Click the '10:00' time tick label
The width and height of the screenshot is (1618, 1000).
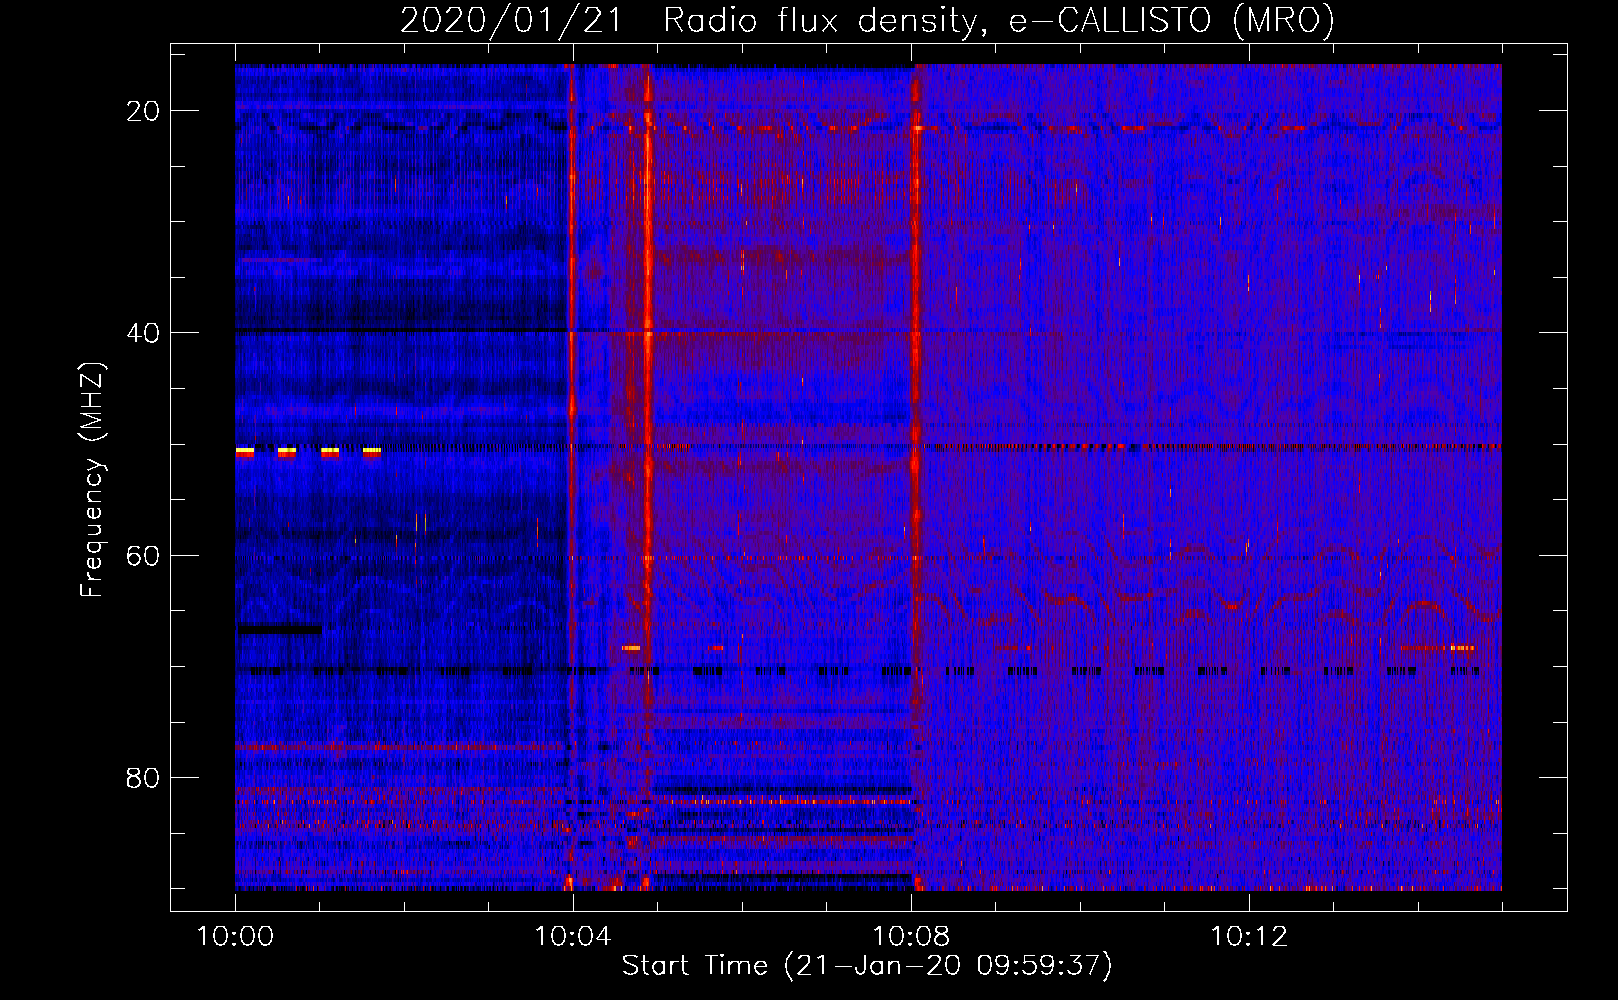(x=235, y=937)
